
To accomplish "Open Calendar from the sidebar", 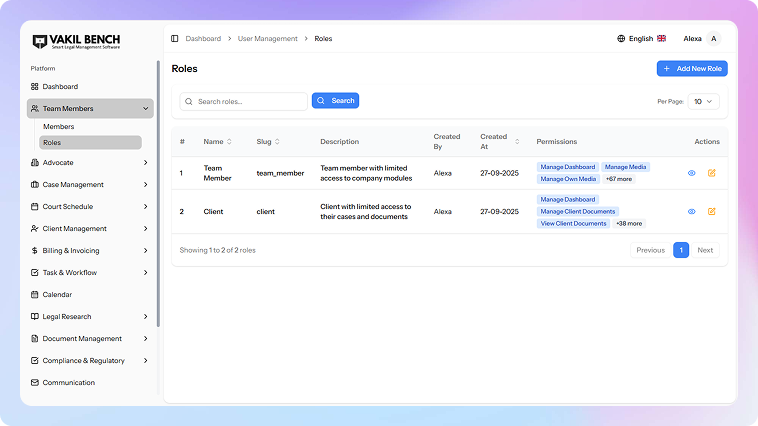I will click(x=57, y=295).
